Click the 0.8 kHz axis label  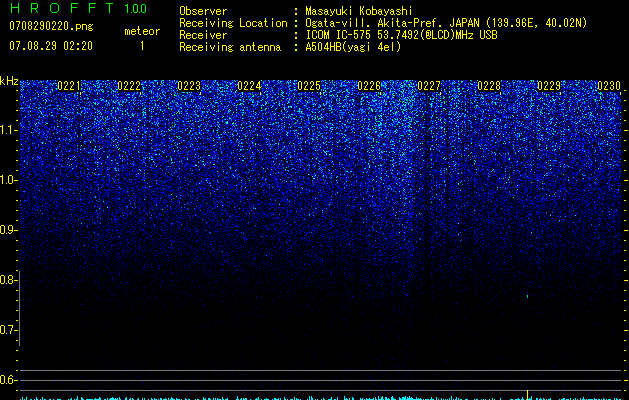[x=9, y=280]
